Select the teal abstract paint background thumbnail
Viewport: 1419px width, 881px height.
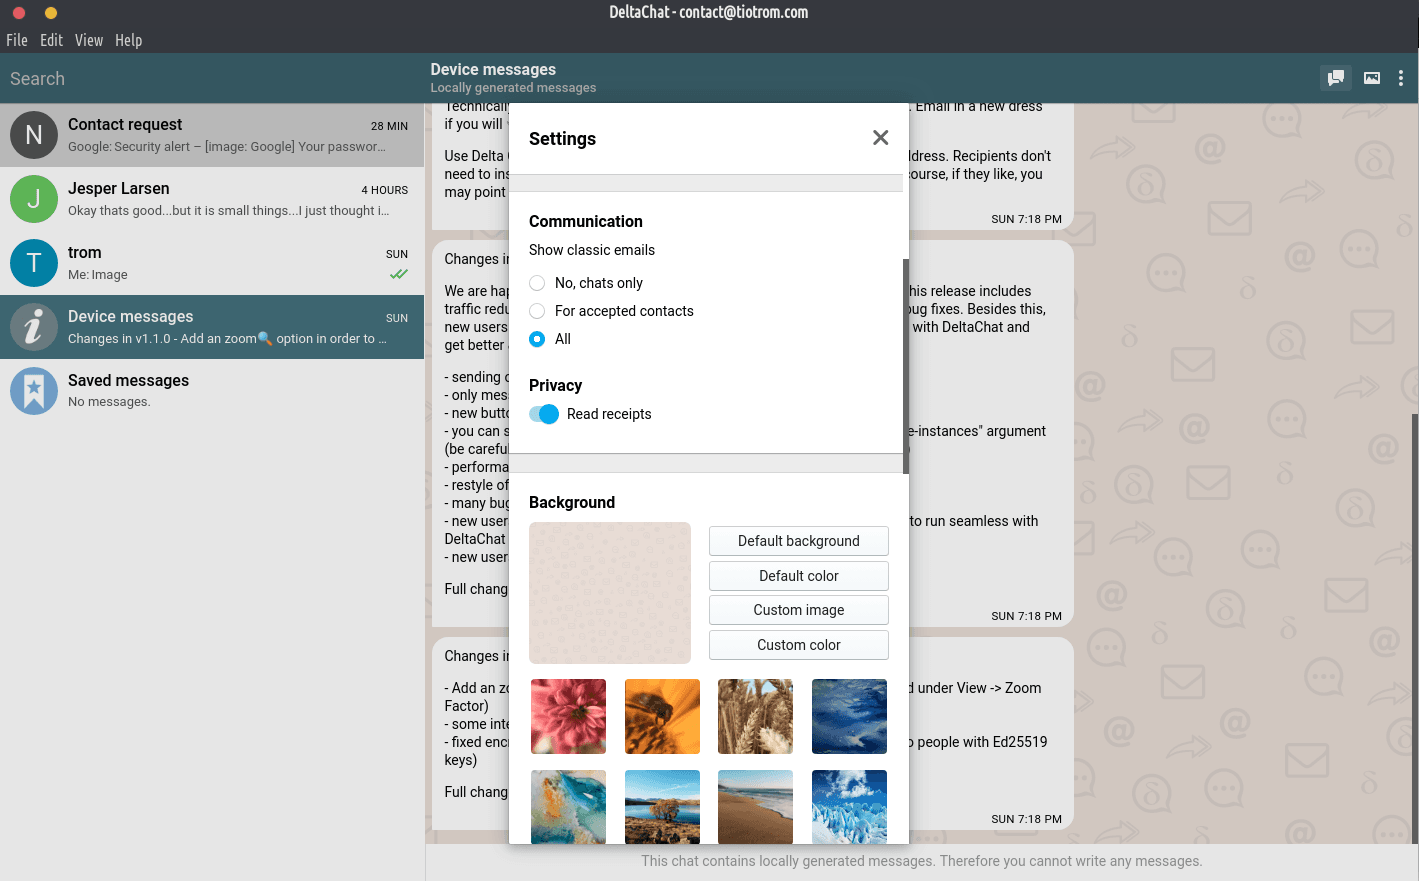point(568,806)
